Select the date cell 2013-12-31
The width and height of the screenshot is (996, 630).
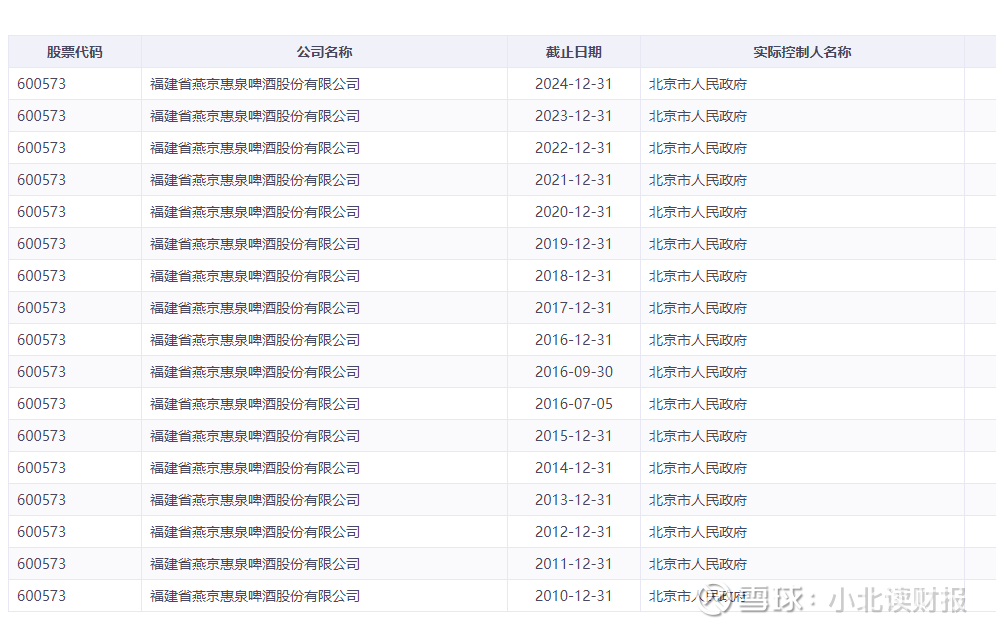point(574,500)
